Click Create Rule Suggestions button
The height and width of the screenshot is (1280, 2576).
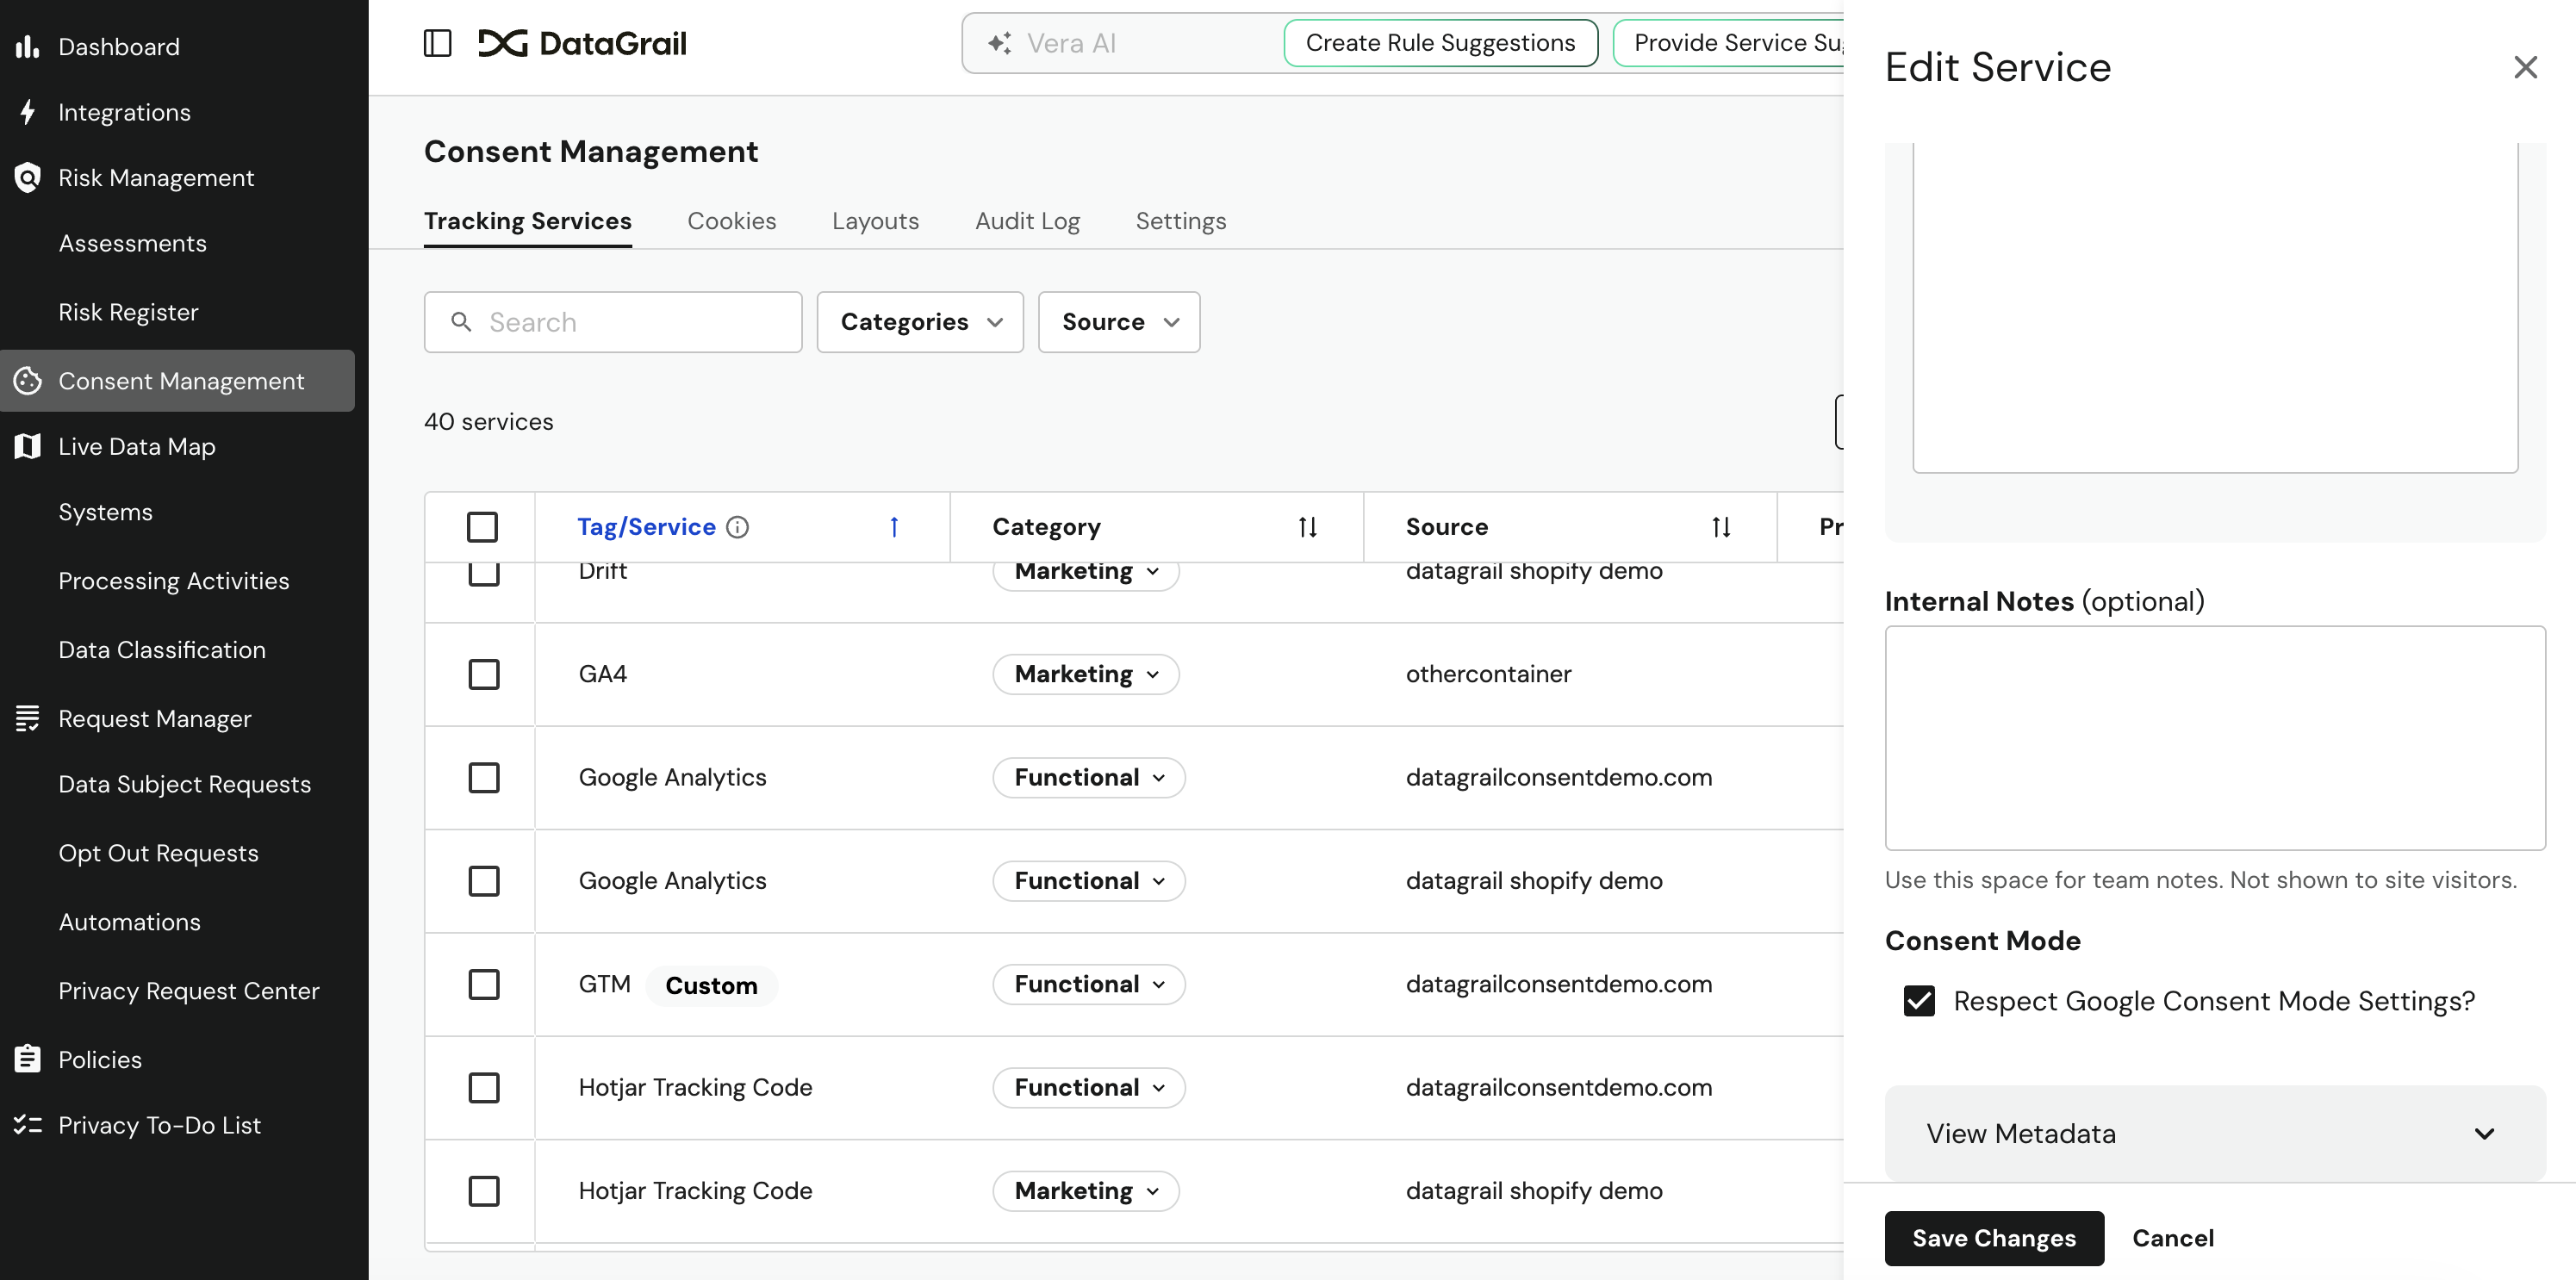pos(1440,43)
